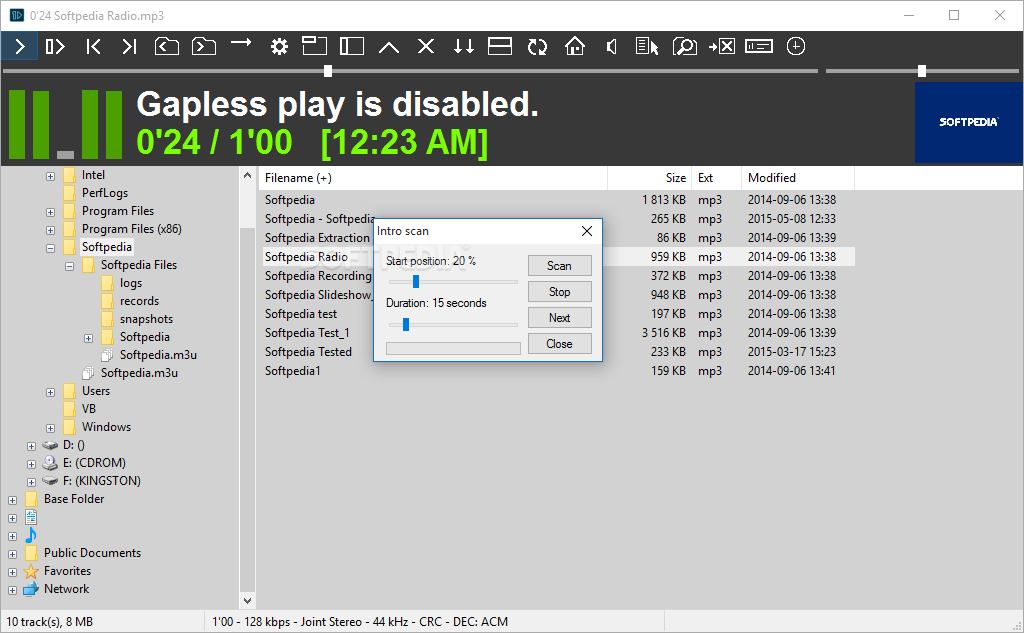Screen dimensions: 1024x633
Task: Click the X icon in the toolbar
Action: [426, 46]
